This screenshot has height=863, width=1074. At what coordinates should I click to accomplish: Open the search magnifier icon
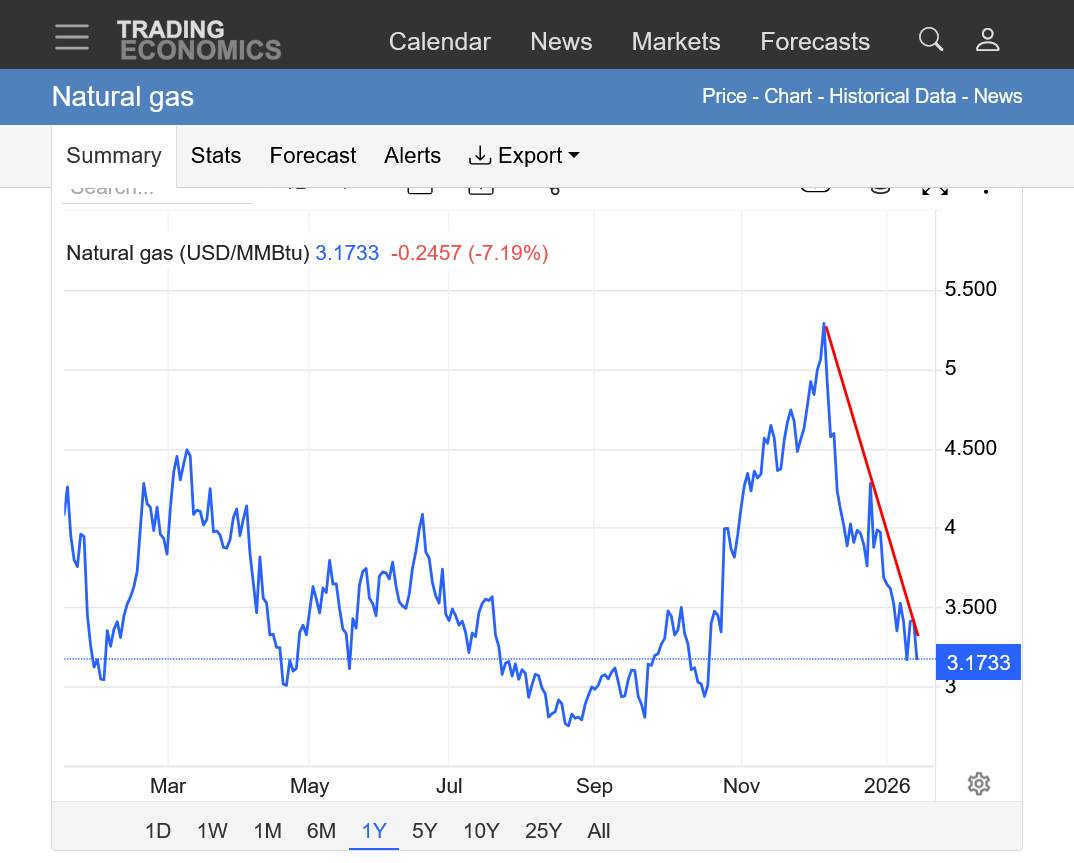click(930, 40)
